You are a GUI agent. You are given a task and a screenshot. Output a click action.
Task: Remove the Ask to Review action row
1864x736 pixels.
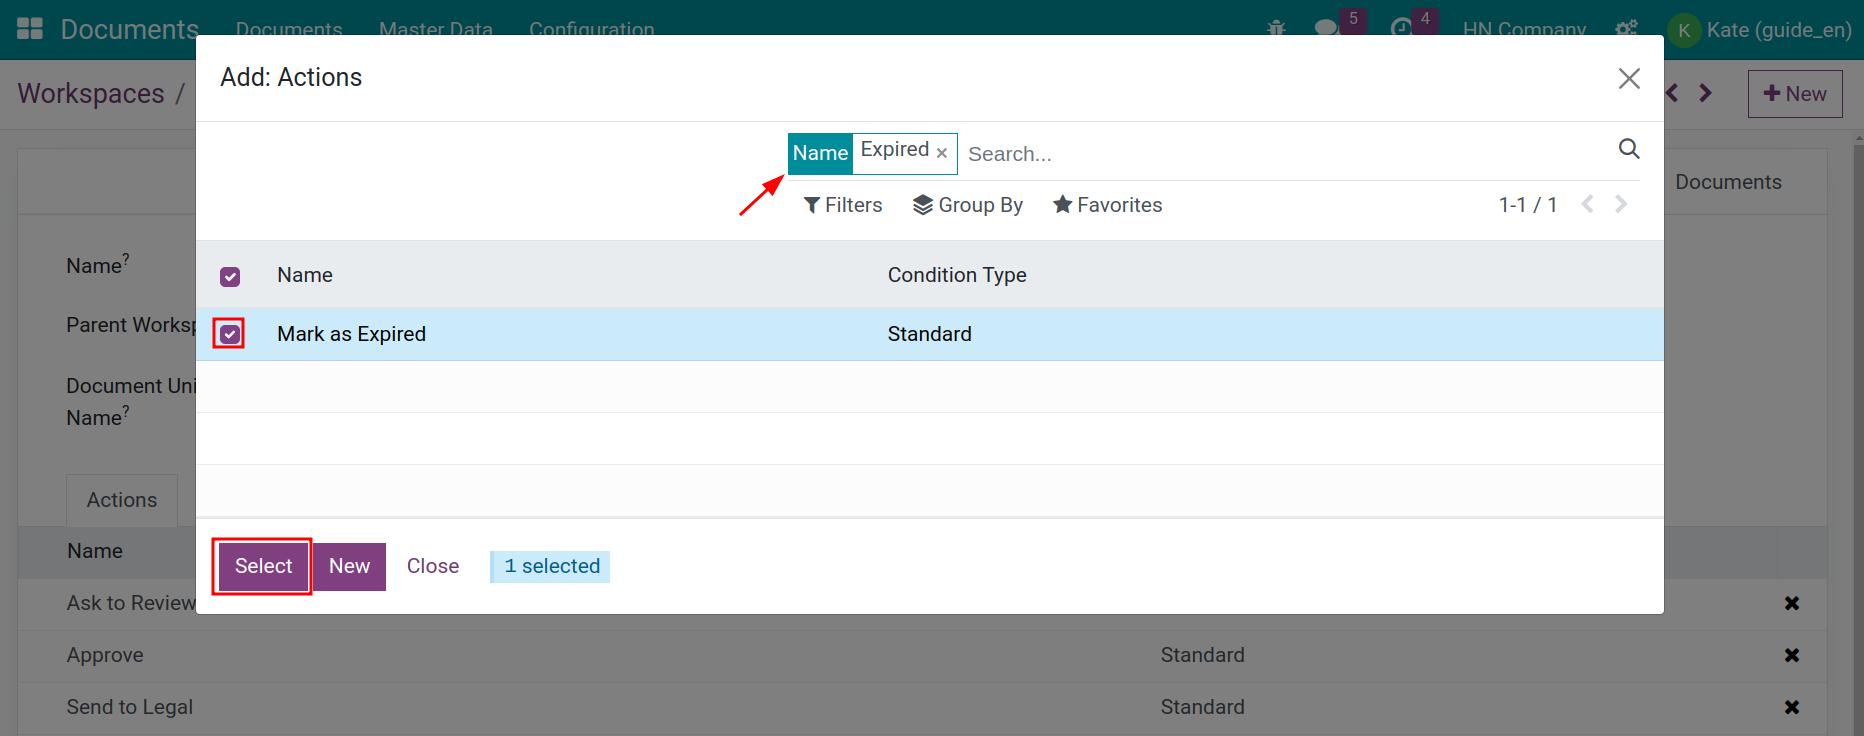click(1792, 603)
